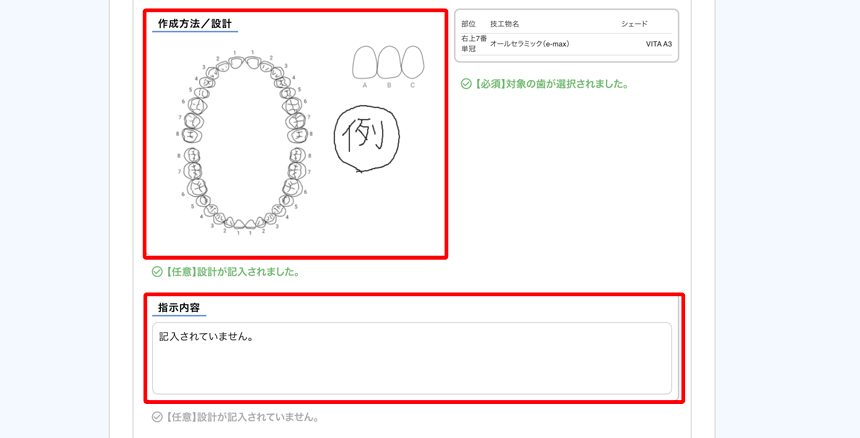Viewport: 860px width, 438px height.
Task: Click the upper number 7 molar on chart's right side
Action: point(297,120)
